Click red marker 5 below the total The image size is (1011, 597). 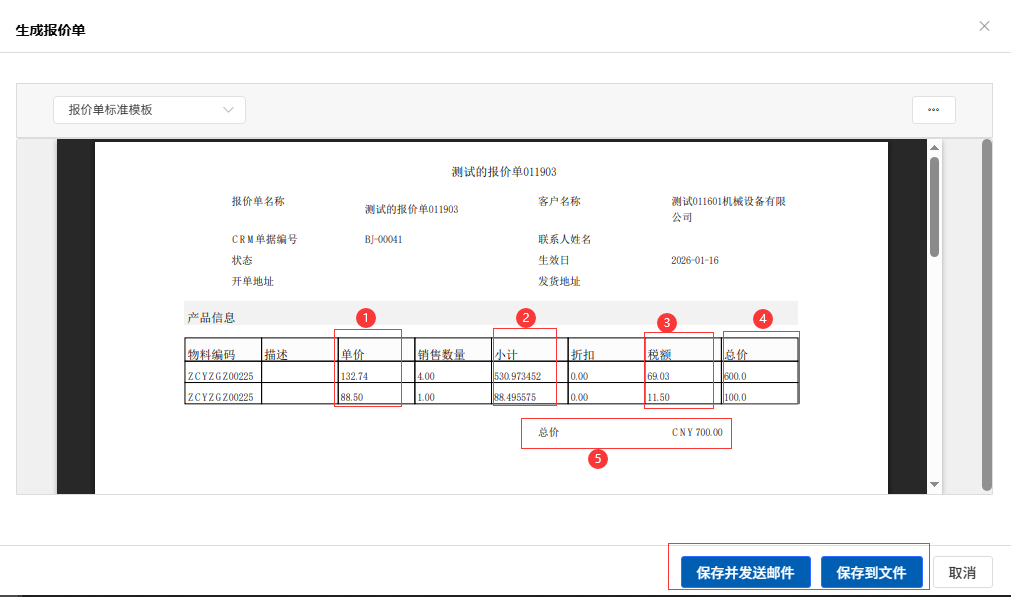pyautogui.click(x=598, y=459)
